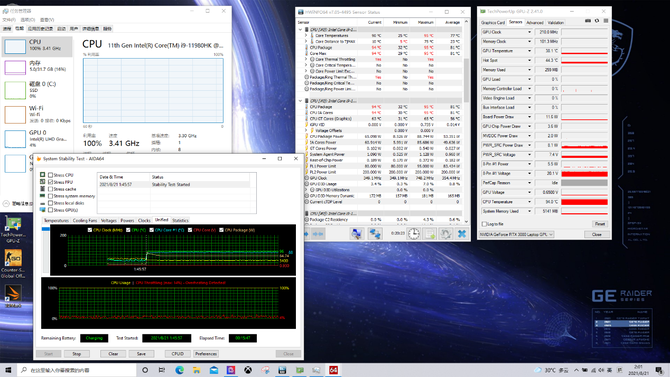This screenshot has height=377, width=670.
Task: Open 3DMark desktop shortcut
Action: click(x=13, y=297)
